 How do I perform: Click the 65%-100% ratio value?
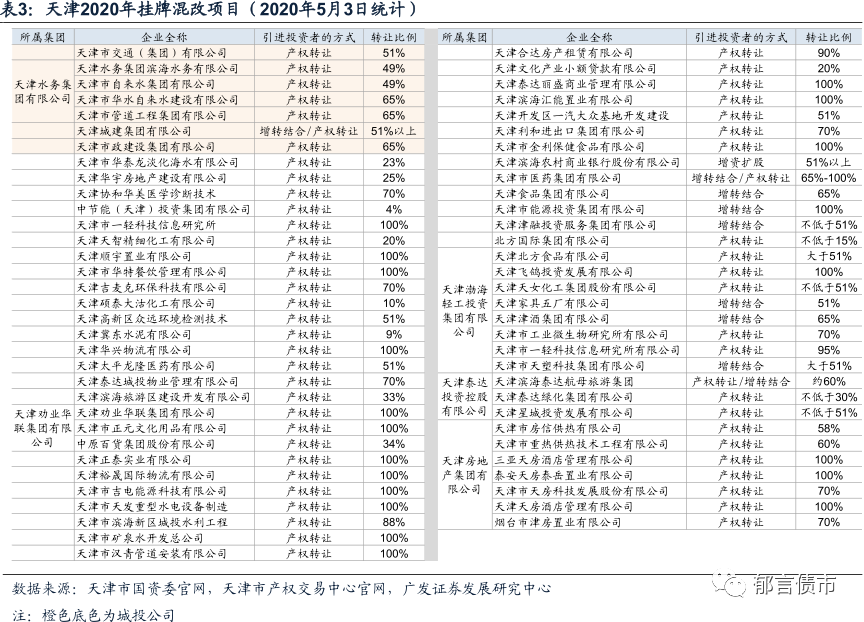coord(829,178)
